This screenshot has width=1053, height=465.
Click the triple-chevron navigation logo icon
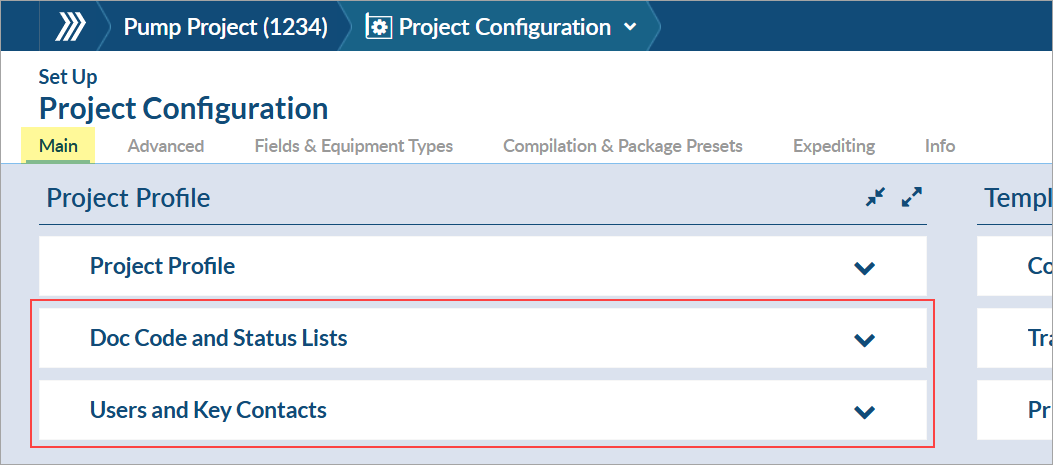point(70,27)
